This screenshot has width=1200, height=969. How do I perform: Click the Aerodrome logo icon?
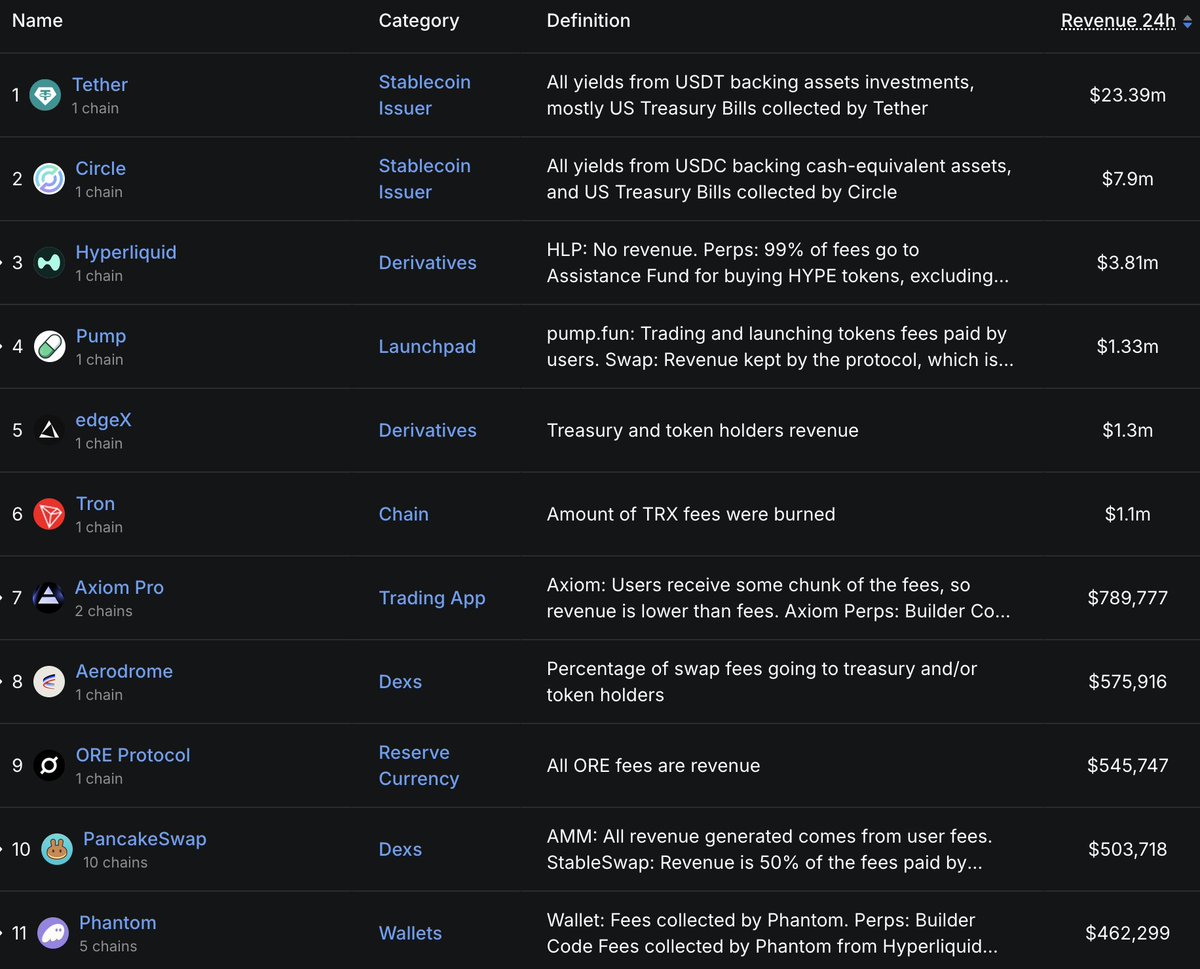click(49, 682)
